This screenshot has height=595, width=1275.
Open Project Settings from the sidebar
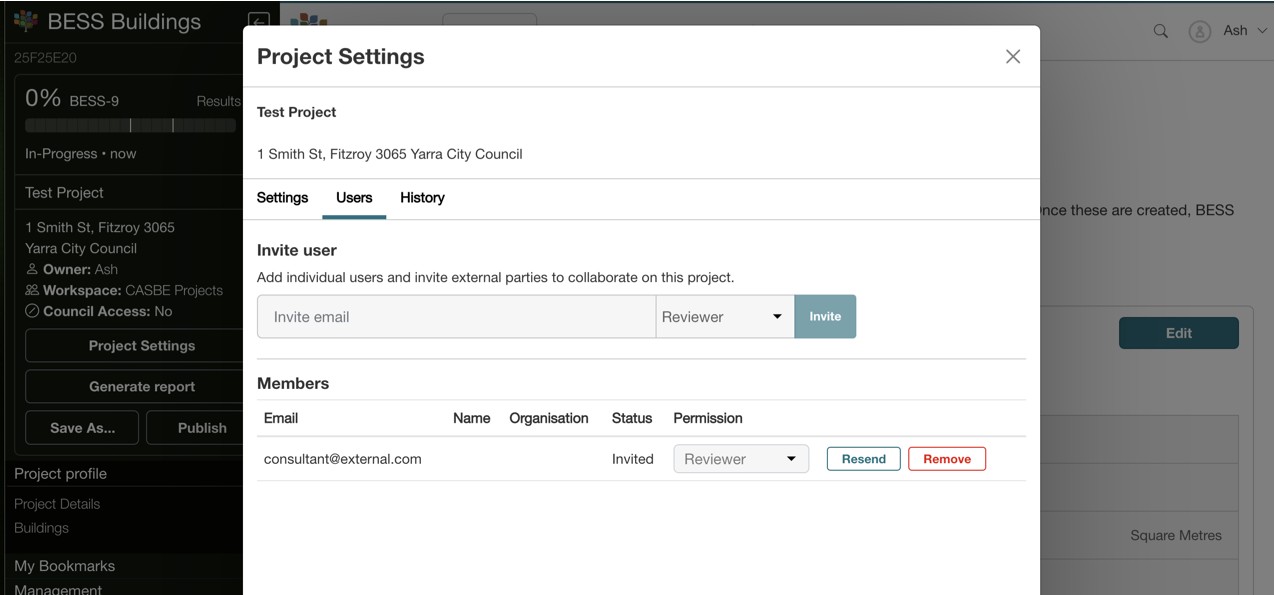141,346
